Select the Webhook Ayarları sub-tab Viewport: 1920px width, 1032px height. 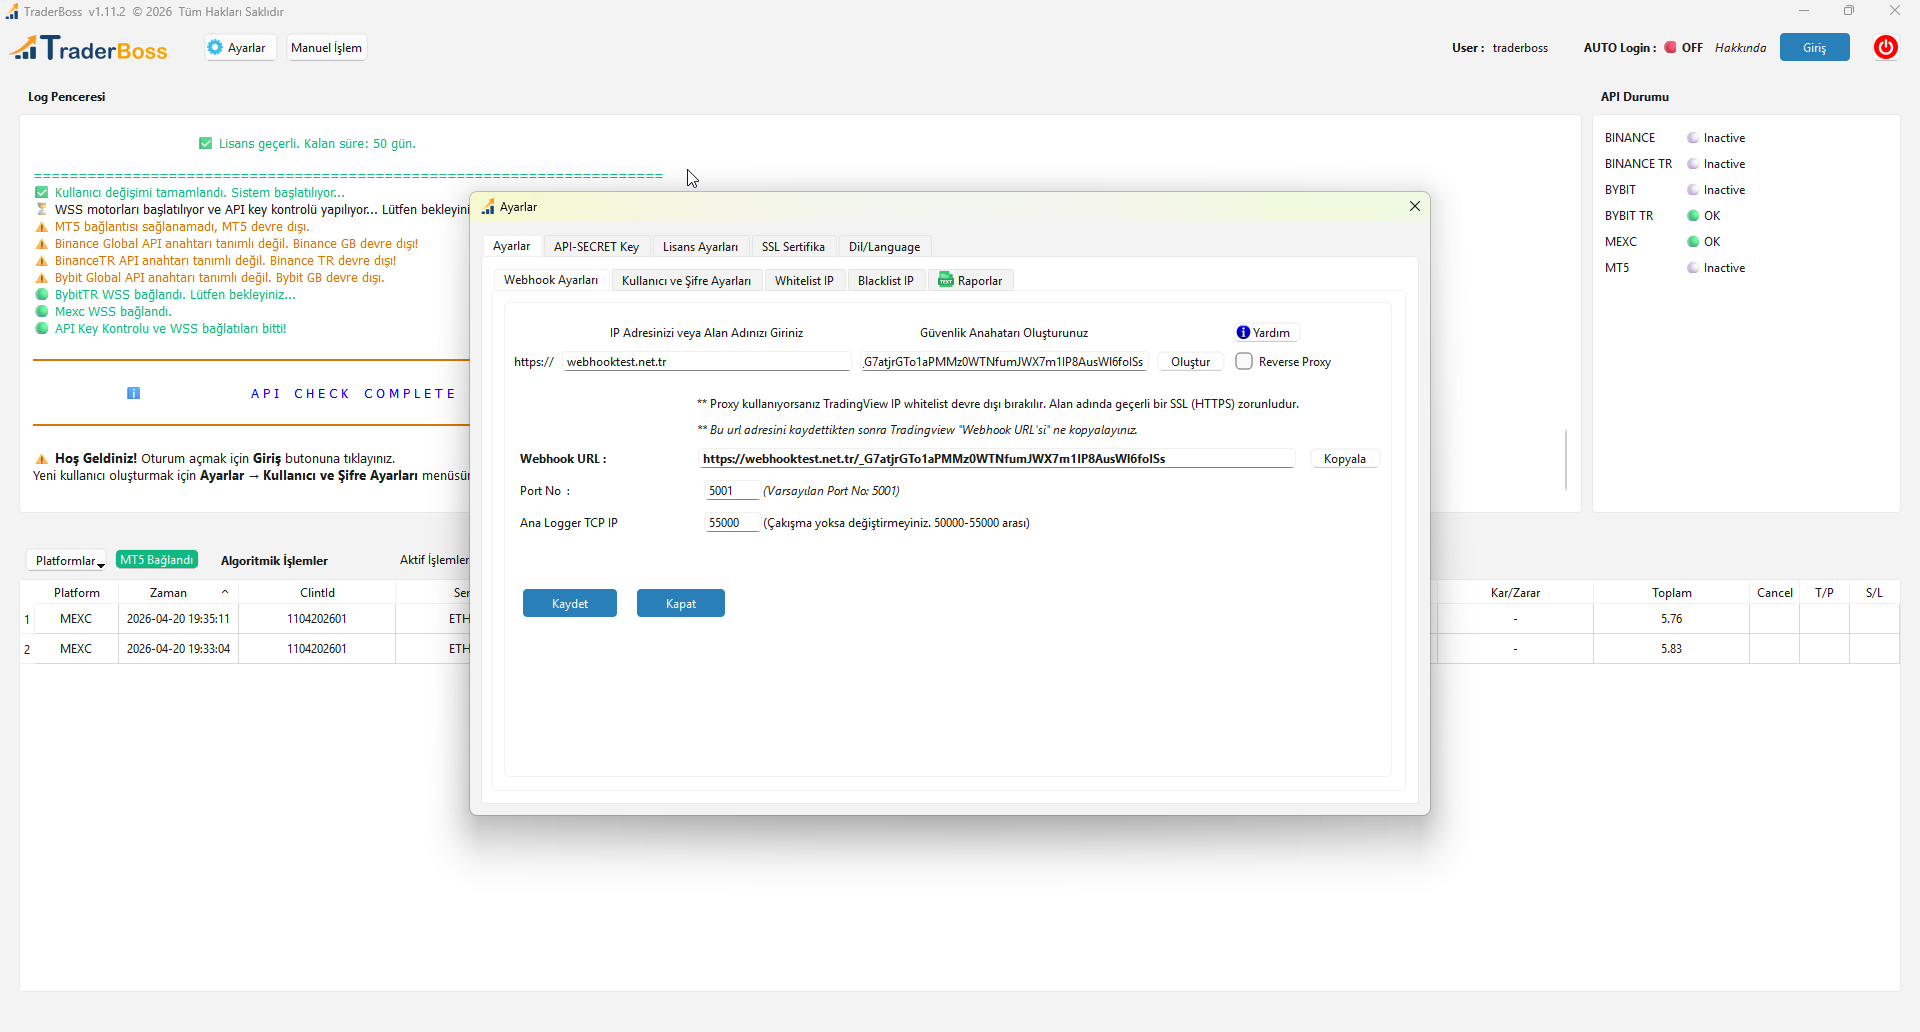click(551, 280)
